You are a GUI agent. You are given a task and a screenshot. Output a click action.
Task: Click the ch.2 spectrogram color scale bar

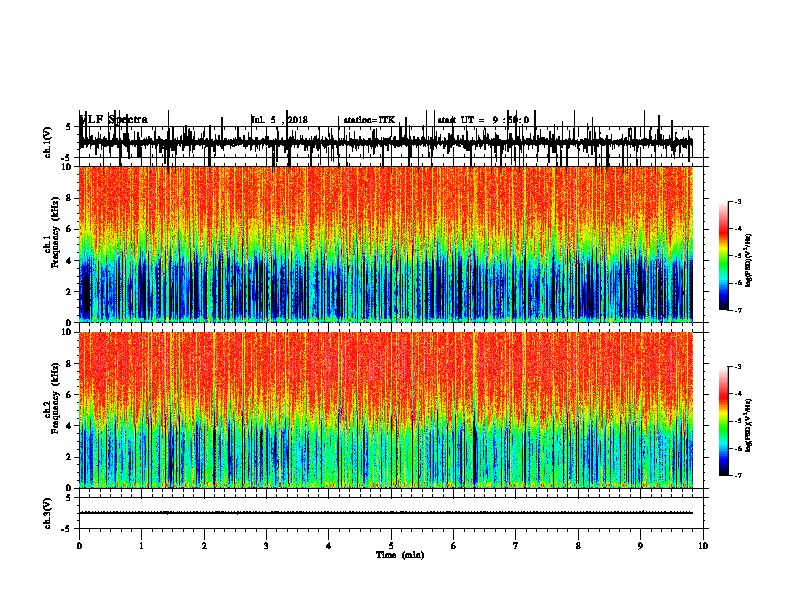pyautogui.click(x=723, y=421)
